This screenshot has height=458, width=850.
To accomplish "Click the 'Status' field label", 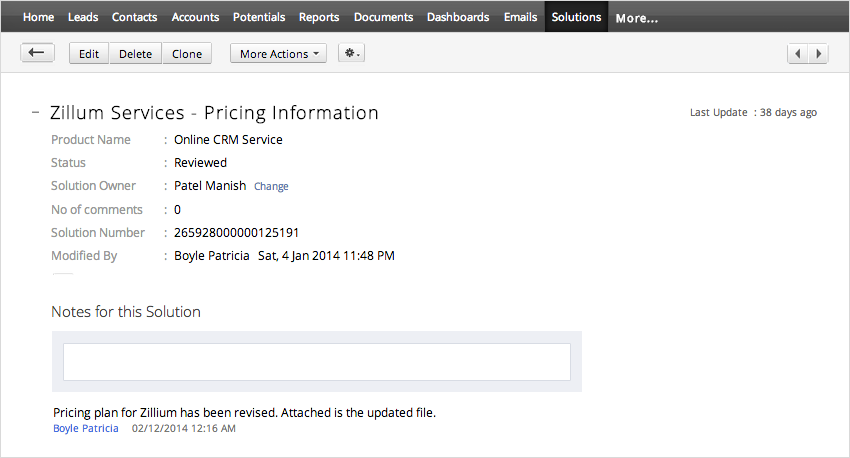I will (68, 163).
